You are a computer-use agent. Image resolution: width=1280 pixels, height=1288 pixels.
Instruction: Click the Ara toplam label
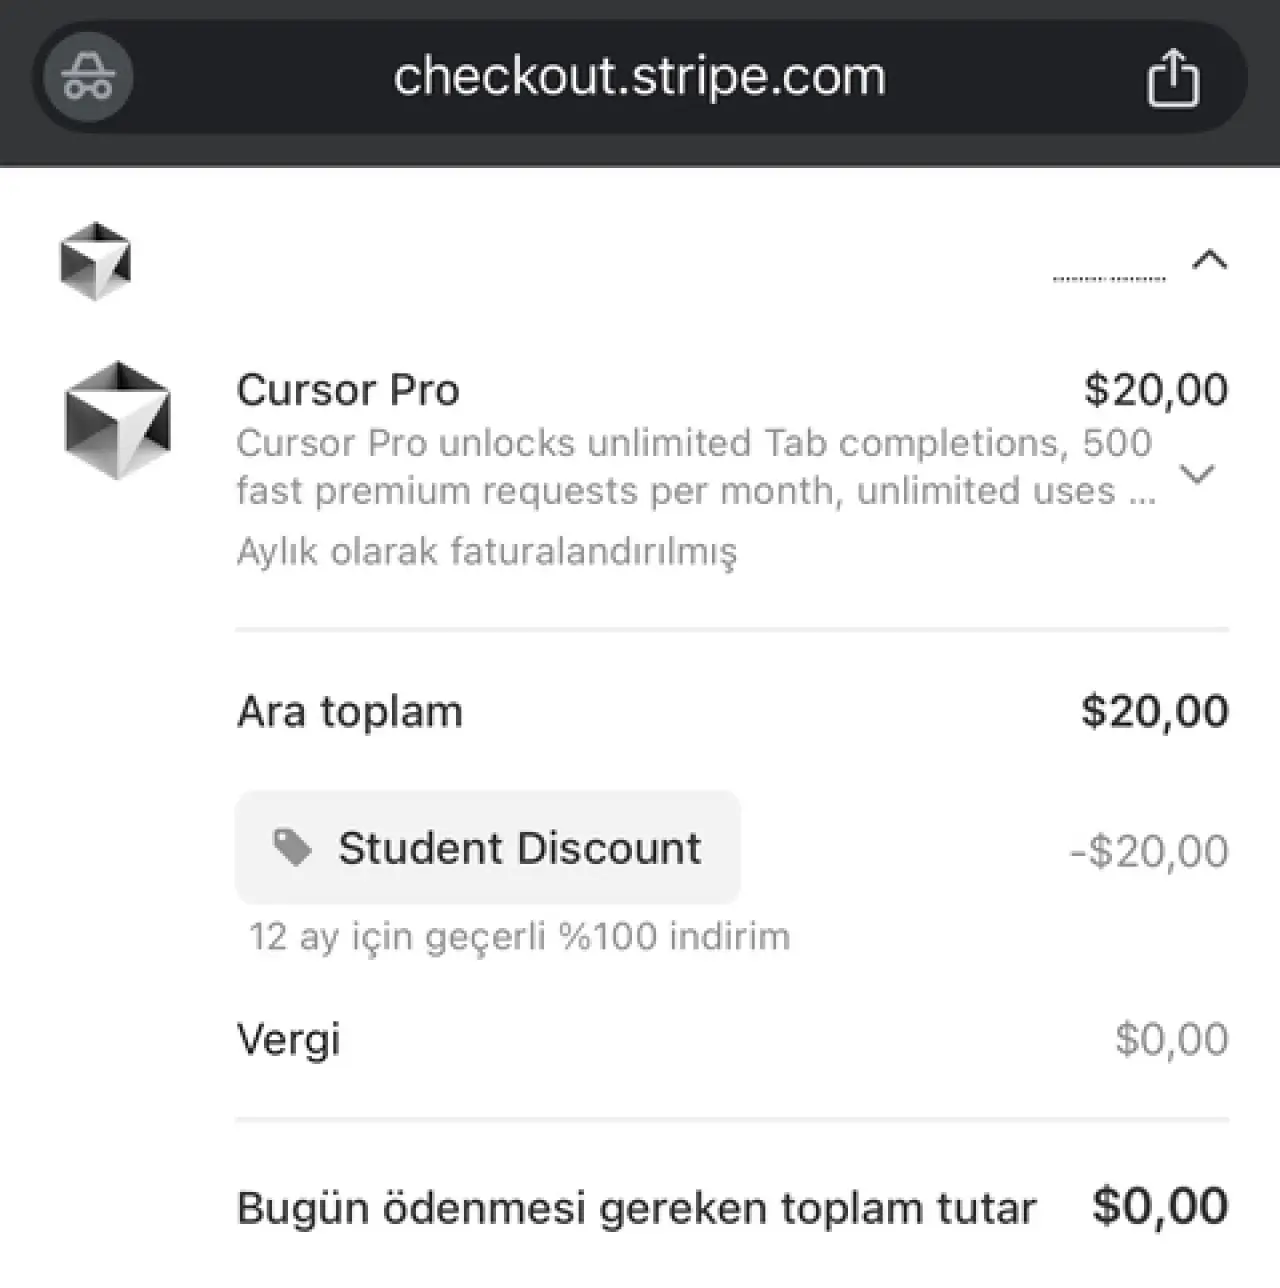pyautogui.click(x=350, y=712)
